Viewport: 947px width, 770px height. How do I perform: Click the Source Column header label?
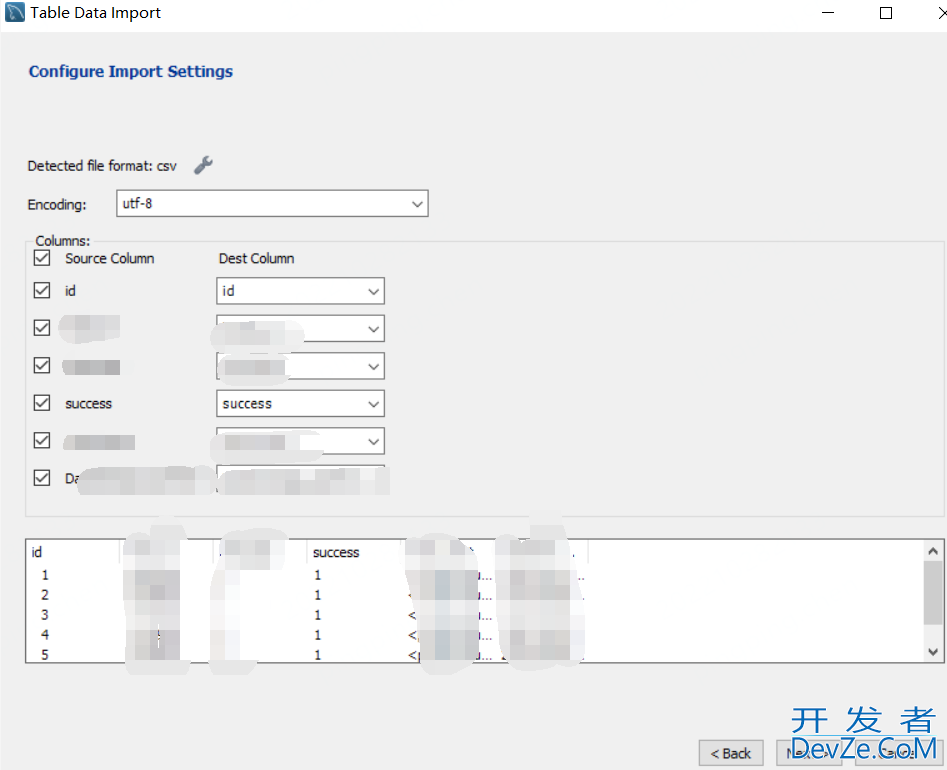tap(109, 258)
